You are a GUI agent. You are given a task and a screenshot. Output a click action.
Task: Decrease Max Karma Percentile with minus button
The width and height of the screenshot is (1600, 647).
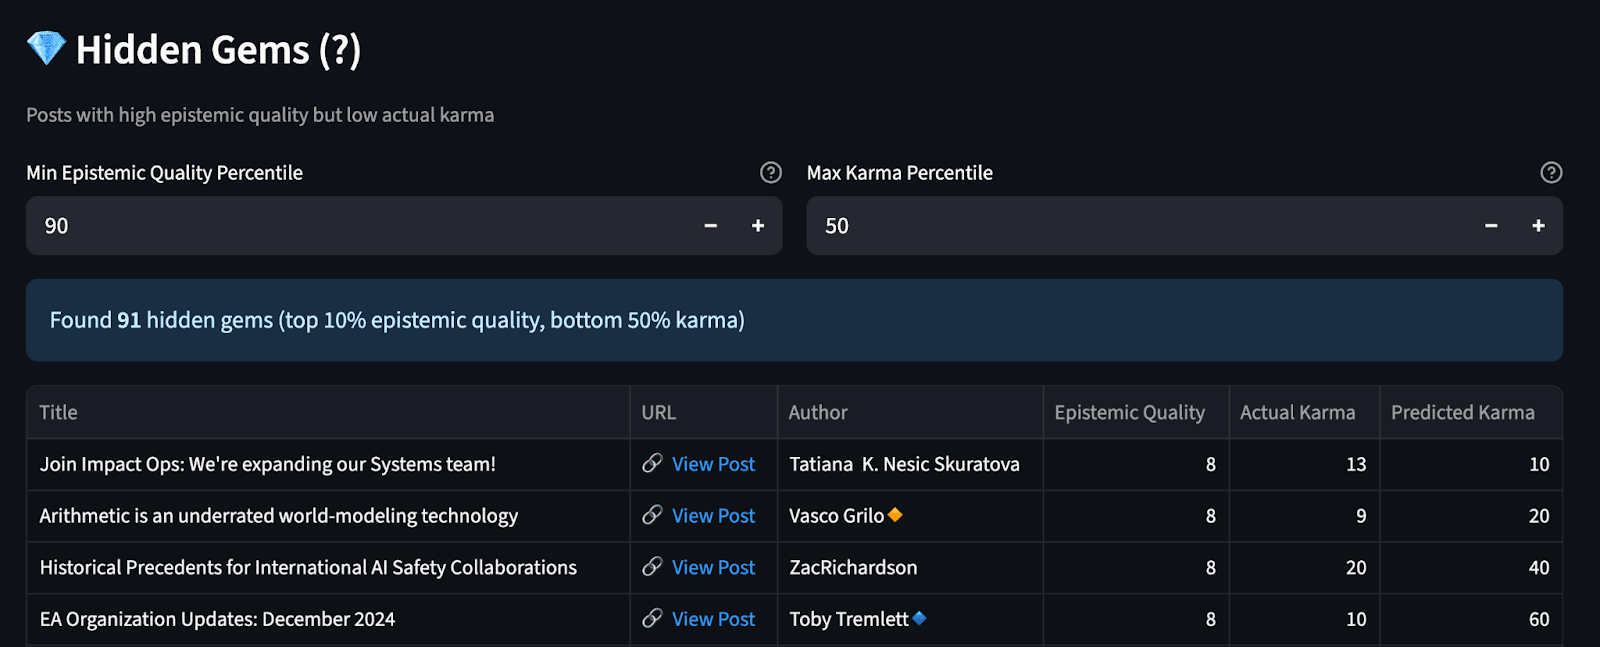click(1491, 226)
